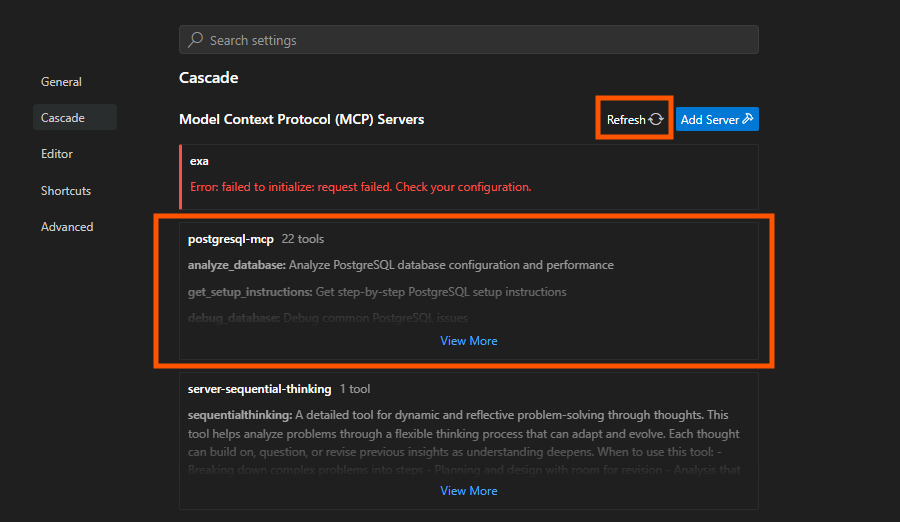Refresh the MCP servers list
900x522 pixels.
[635, 119]
